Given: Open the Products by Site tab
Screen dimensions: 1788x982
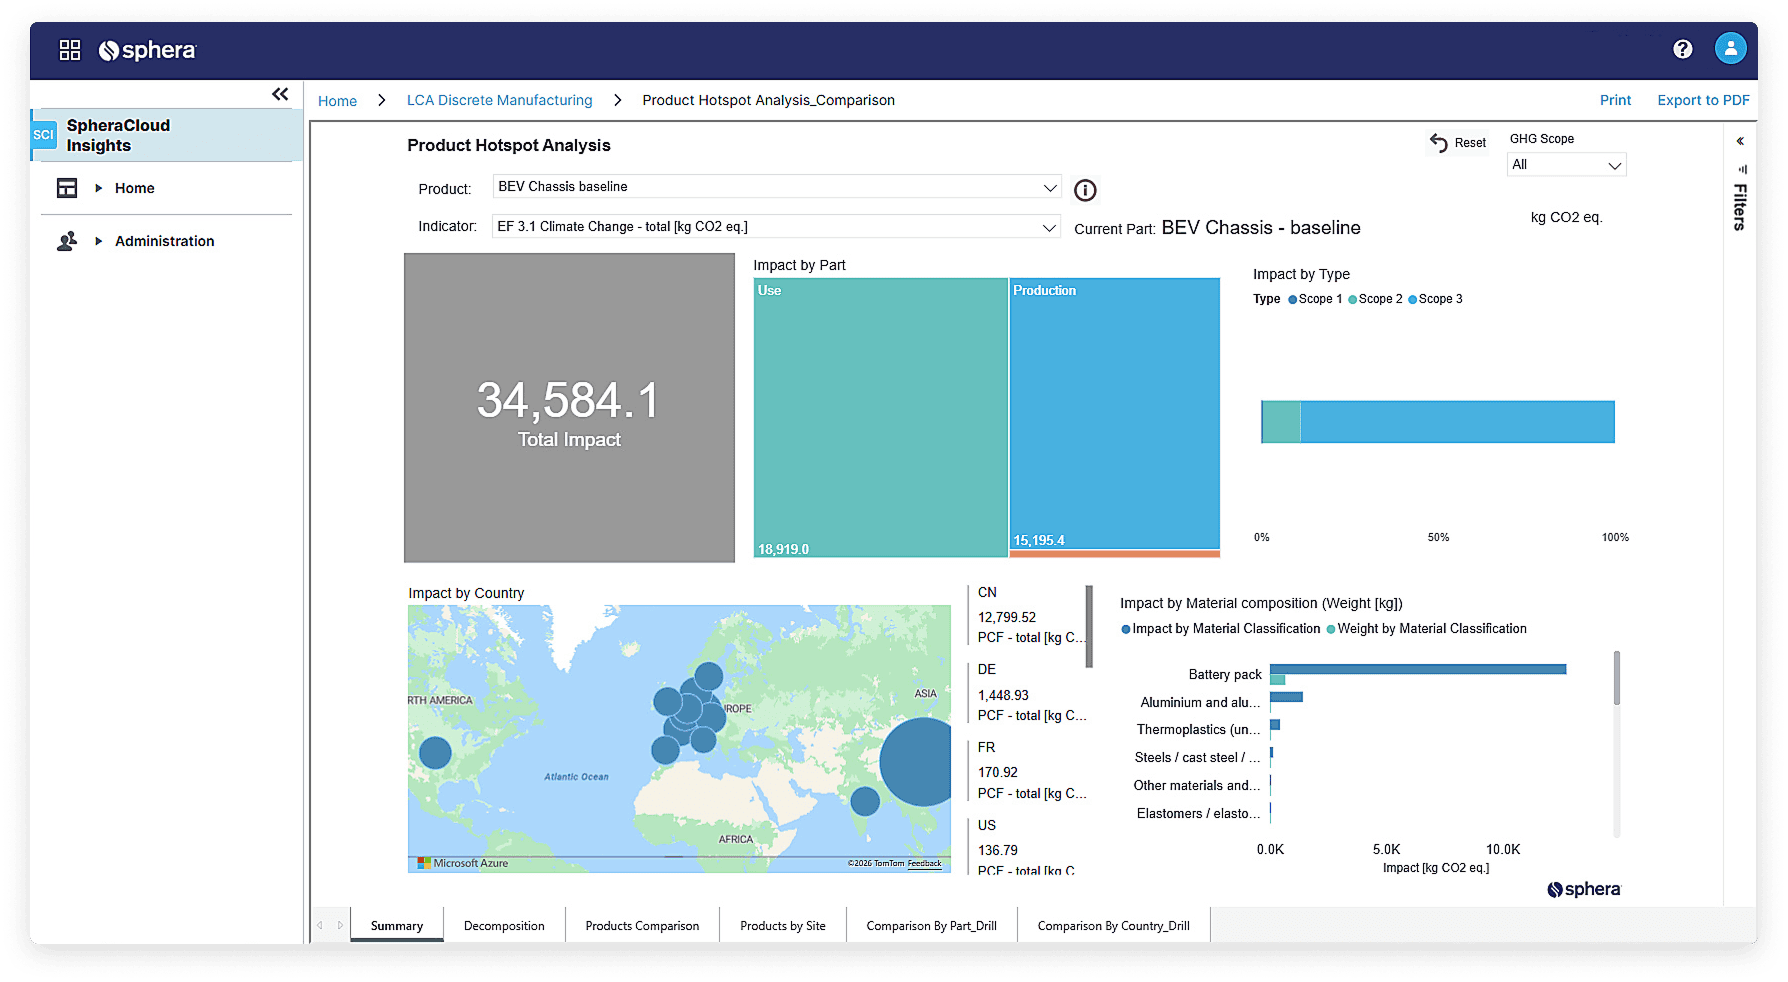Looking at the screenshot, I should (783, 926).
